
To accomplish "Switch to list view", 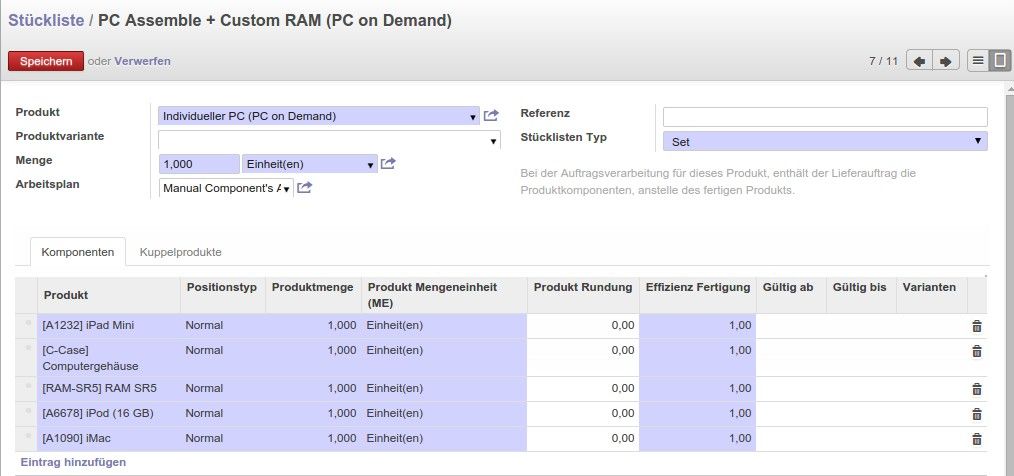I will 979,61.
